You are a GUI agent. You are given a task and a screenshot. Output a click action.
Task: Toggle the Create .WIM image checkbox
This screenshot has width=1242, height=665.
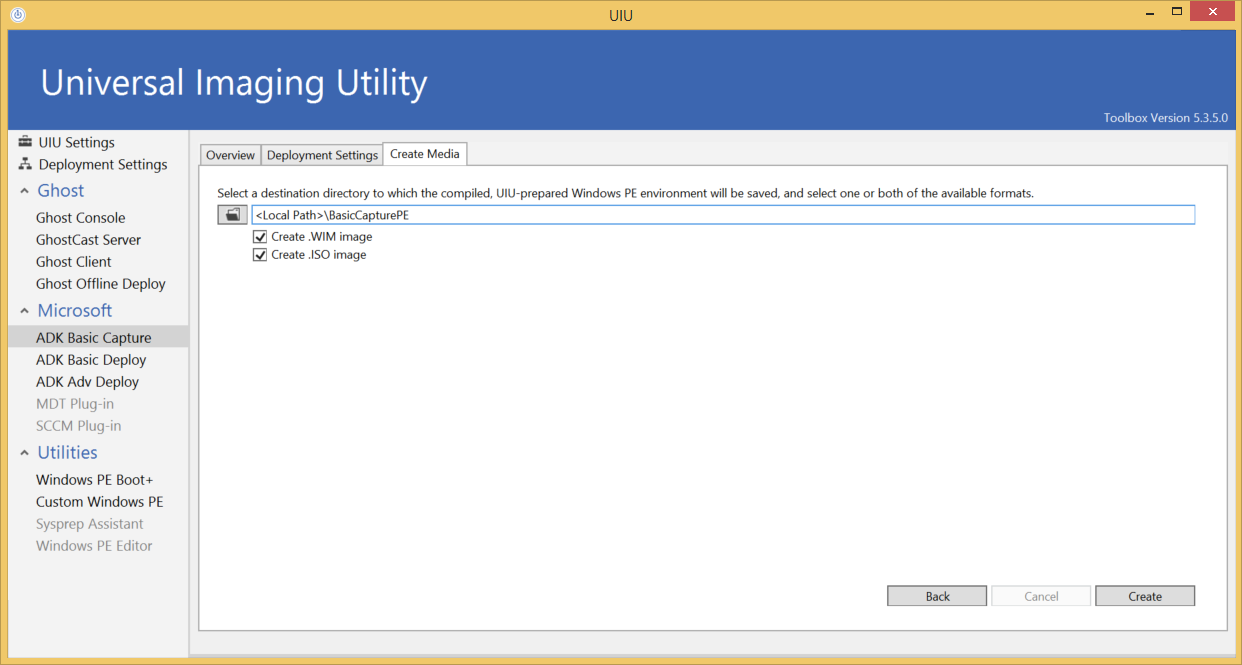(260, 237)
